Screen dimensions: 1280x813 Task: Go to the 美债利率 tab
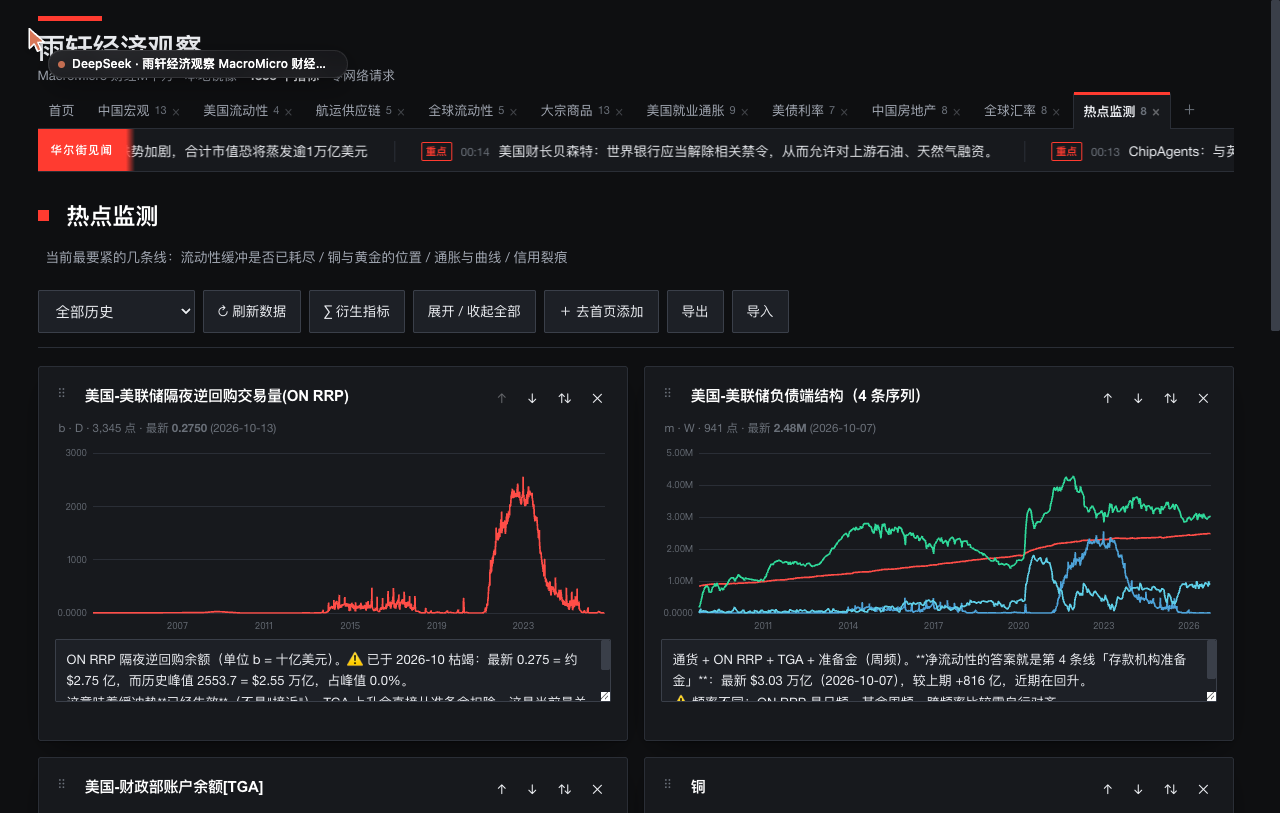tap(798, 110)
